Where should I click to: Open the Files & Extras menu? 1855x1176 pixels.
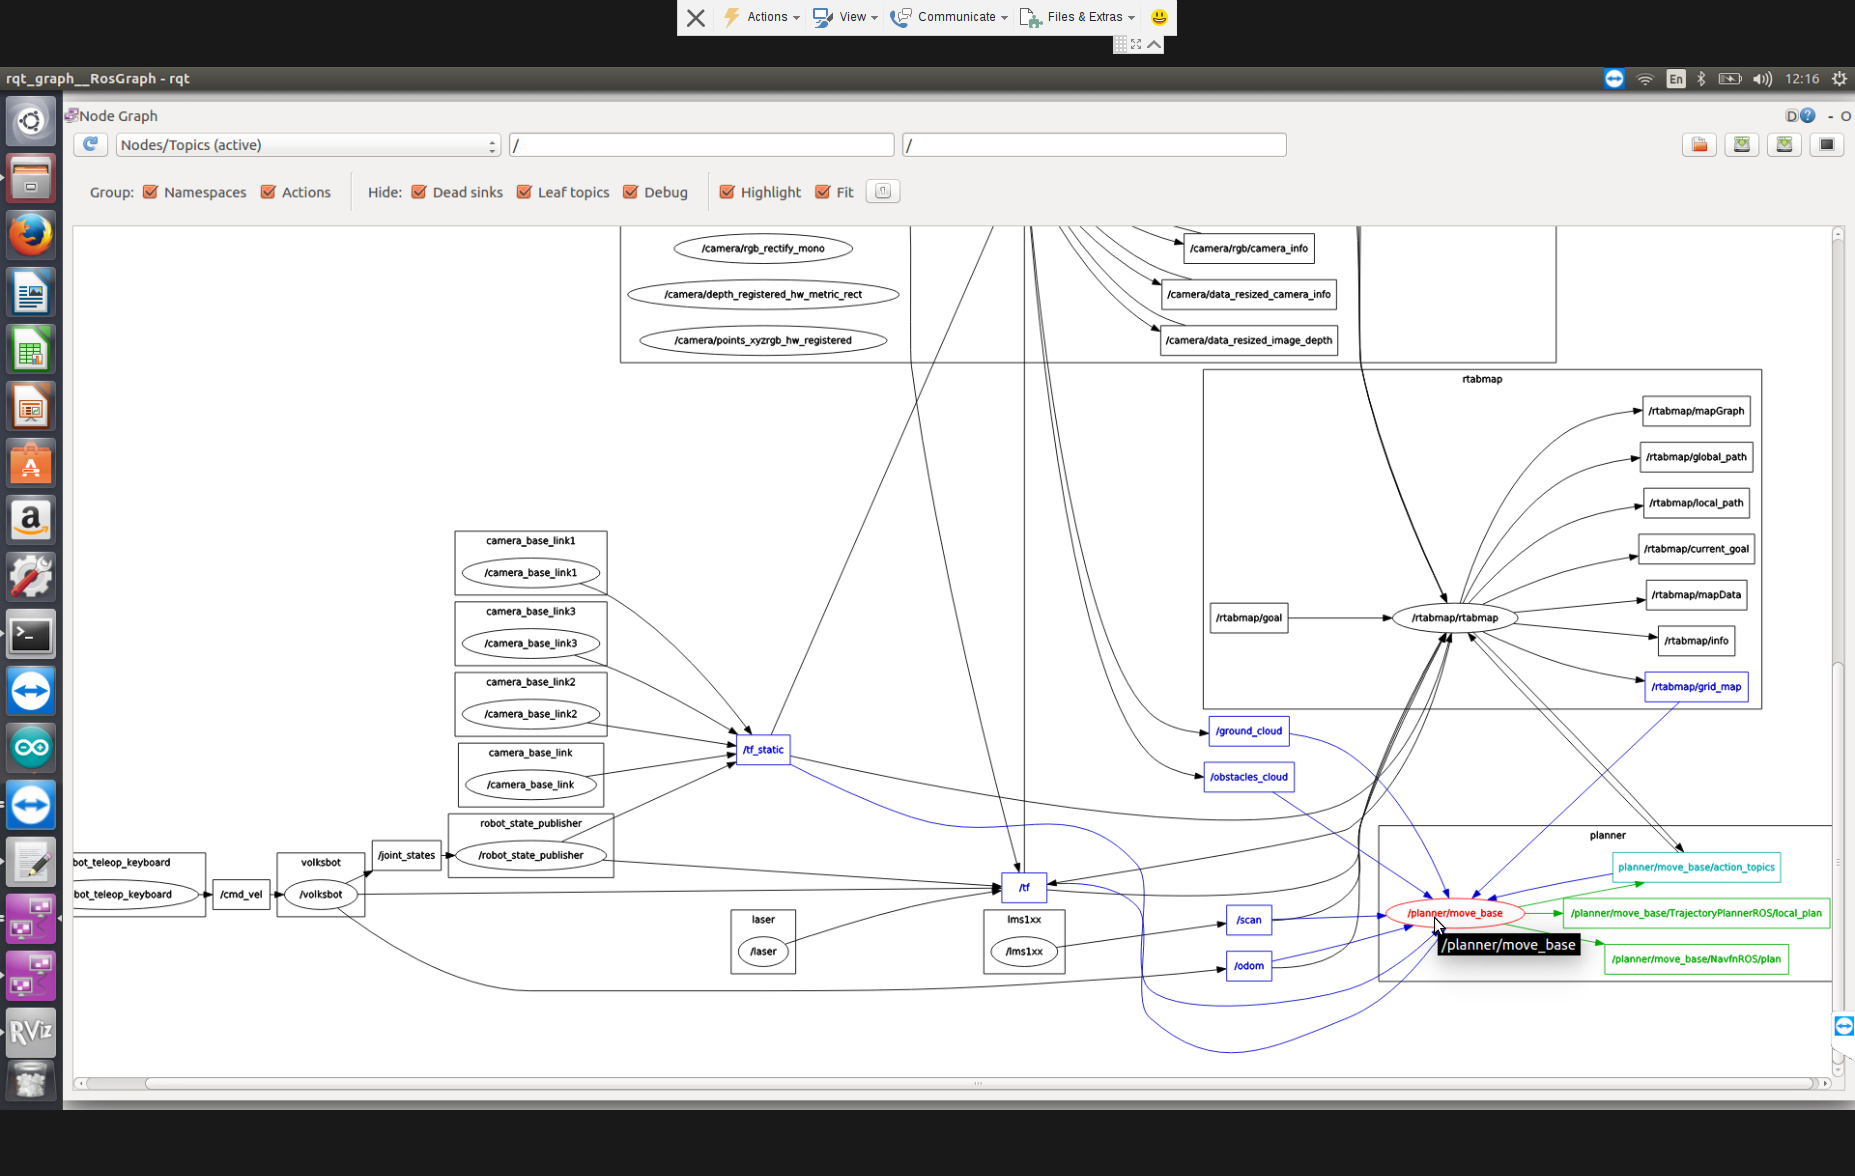point(1078,17)
